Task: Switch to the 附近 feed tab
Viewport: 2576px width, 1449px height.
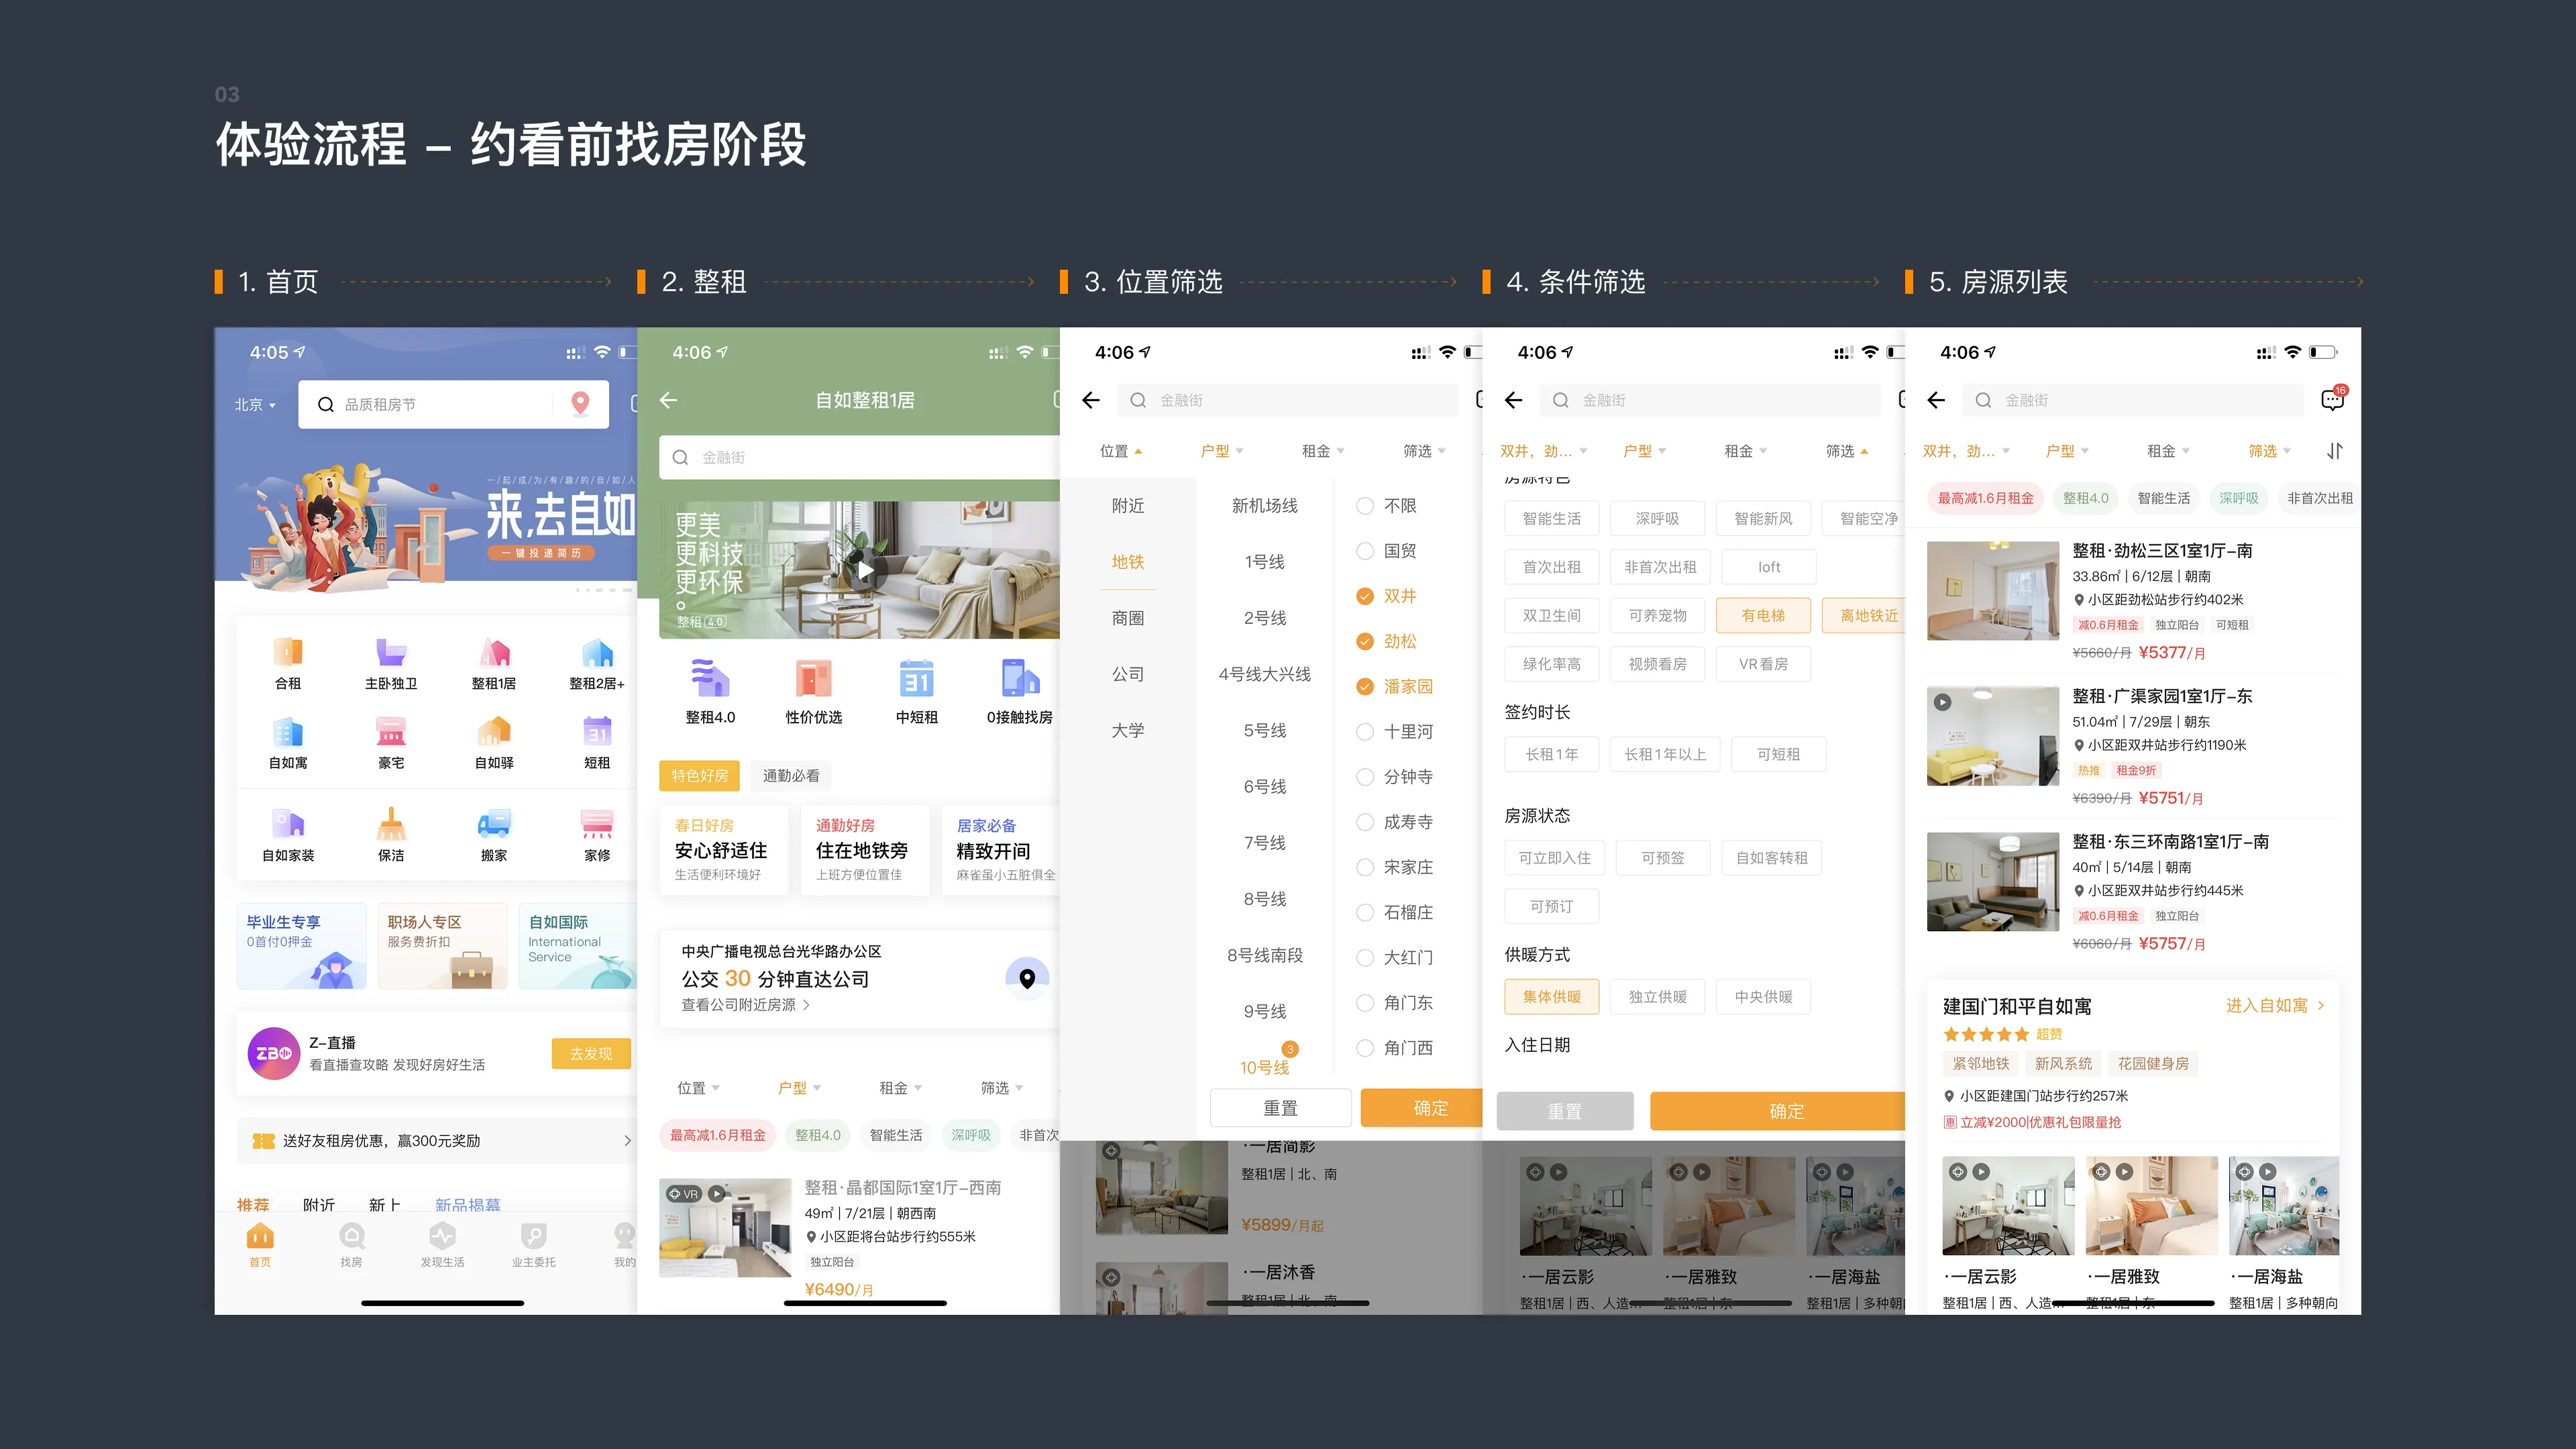Action: [319, 1204]
